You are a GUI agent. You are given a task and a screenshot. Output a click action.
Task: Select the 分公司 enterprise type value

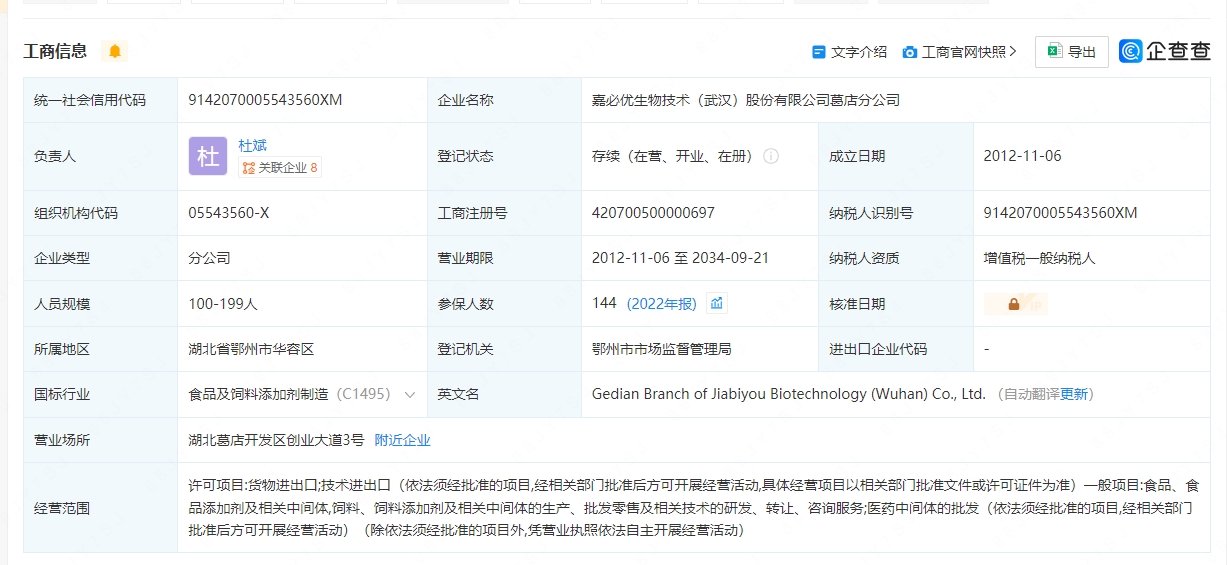pyautogui.click(x=210, y=258)
